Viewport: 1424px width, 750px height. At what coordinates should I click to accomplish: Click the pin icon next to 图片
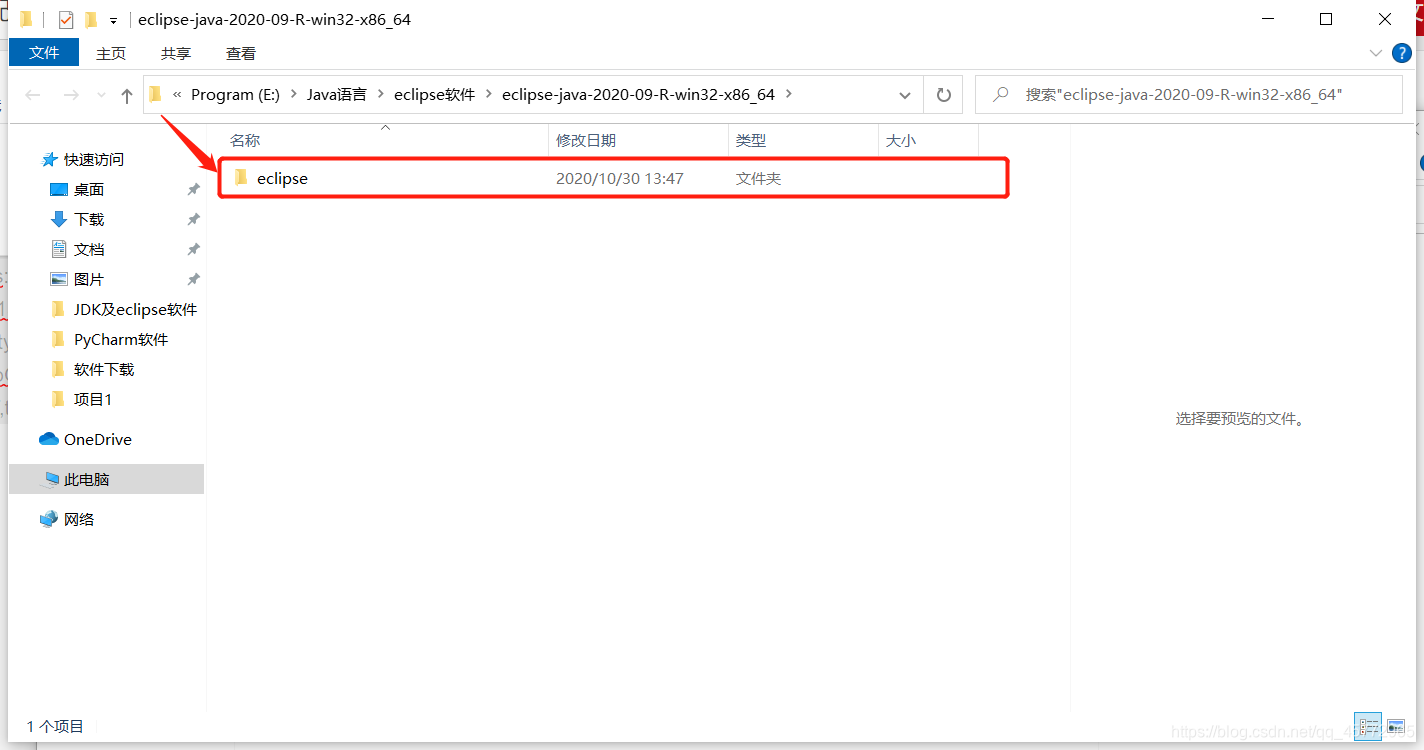pyautogui.click(x=193, y=279)
